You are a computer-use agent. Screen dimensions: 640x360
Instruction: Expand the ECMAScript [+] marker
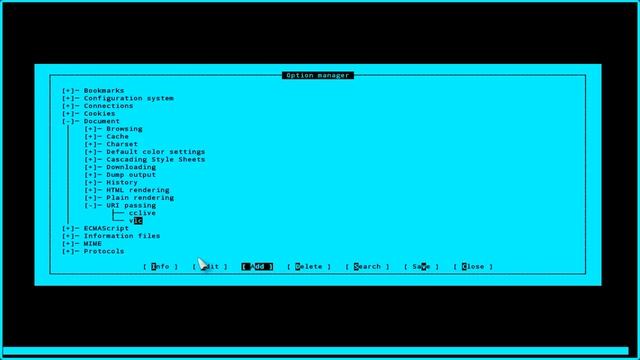68,228
